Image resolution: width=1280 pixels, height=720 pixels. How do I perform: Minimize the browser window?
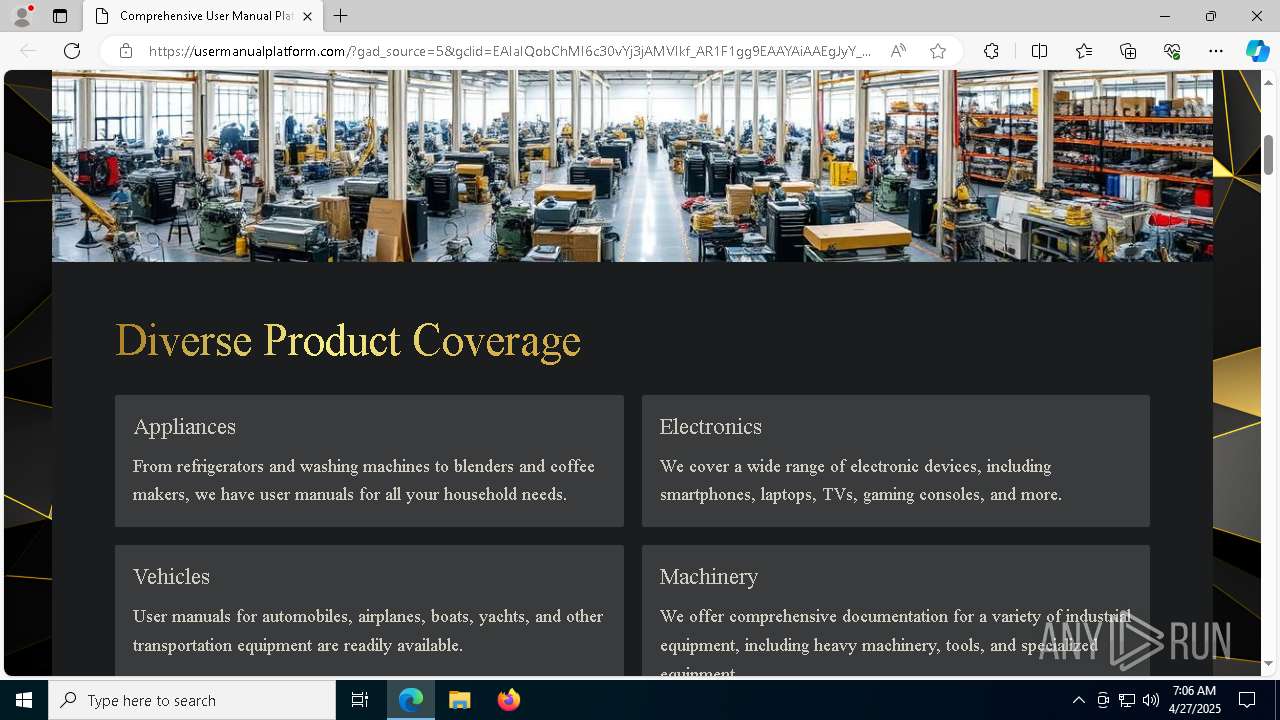point(1165,16)
